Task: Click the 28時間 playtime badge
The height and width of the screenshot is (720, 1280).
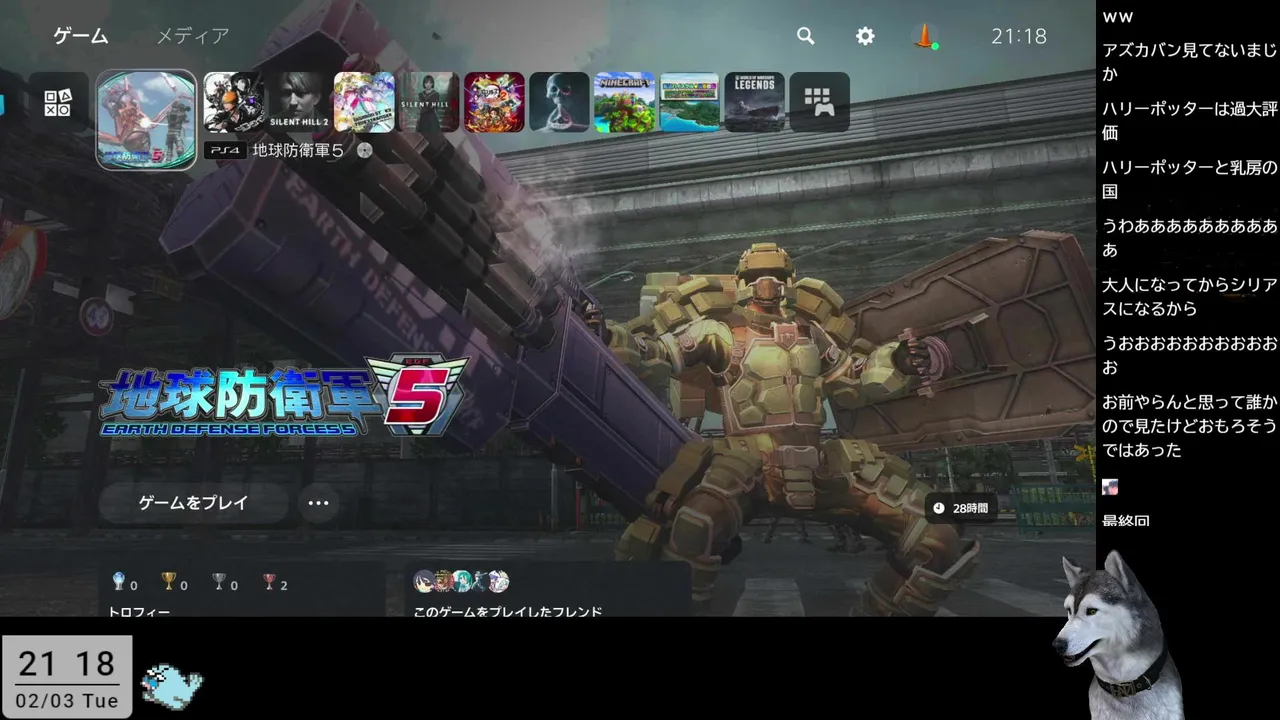Action: [960, 508]
